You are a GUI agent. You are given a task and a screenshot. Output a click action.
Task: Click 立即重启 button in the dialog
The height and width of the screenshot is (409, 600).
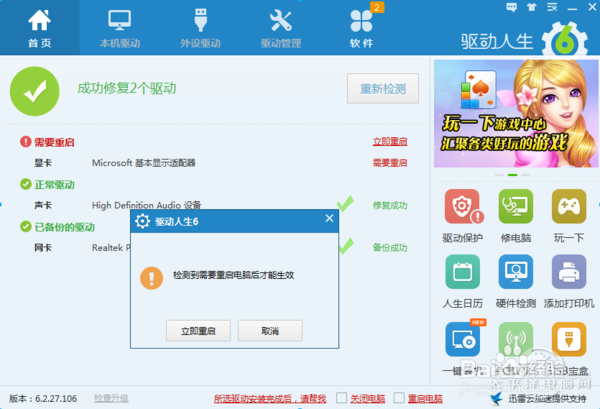[198, 331]
